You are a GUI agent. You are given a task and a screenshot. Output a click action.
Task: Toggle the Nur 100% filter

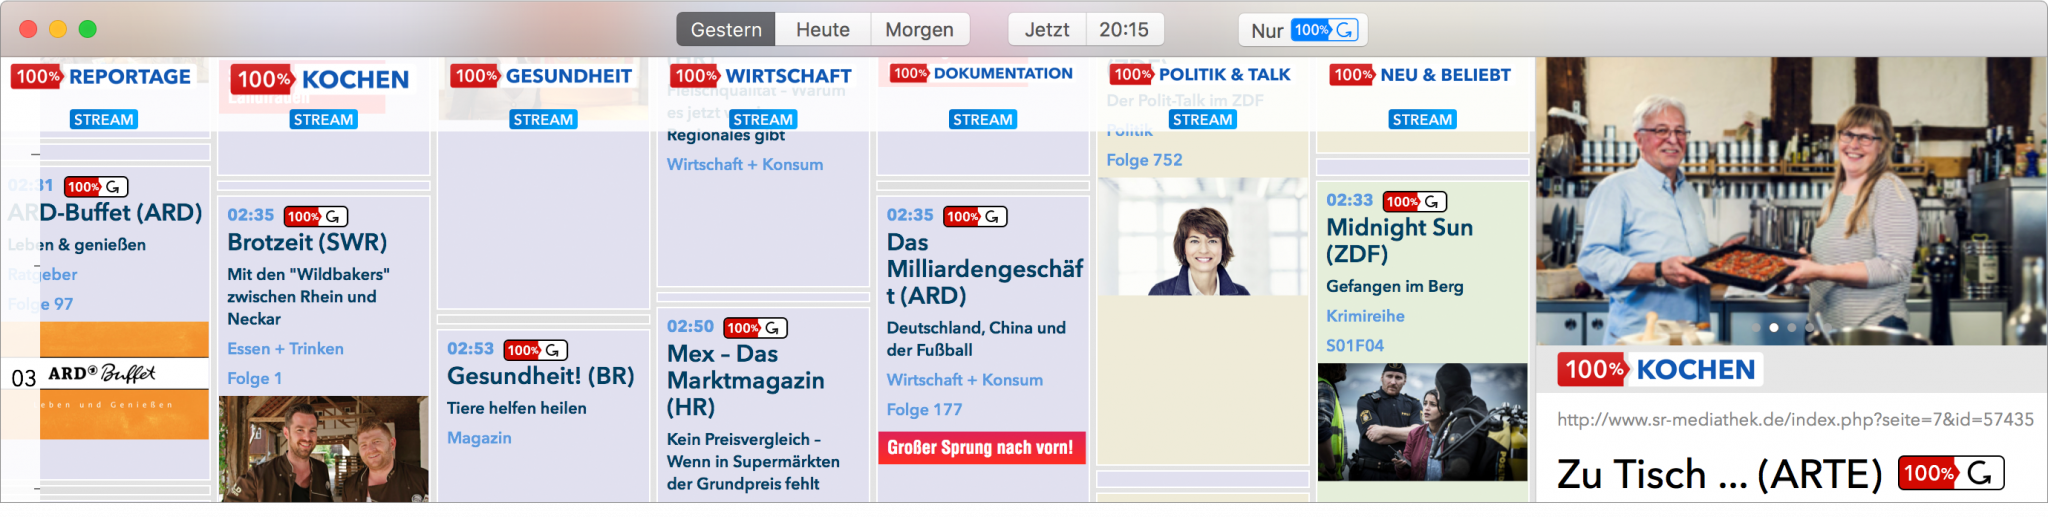1302,30
